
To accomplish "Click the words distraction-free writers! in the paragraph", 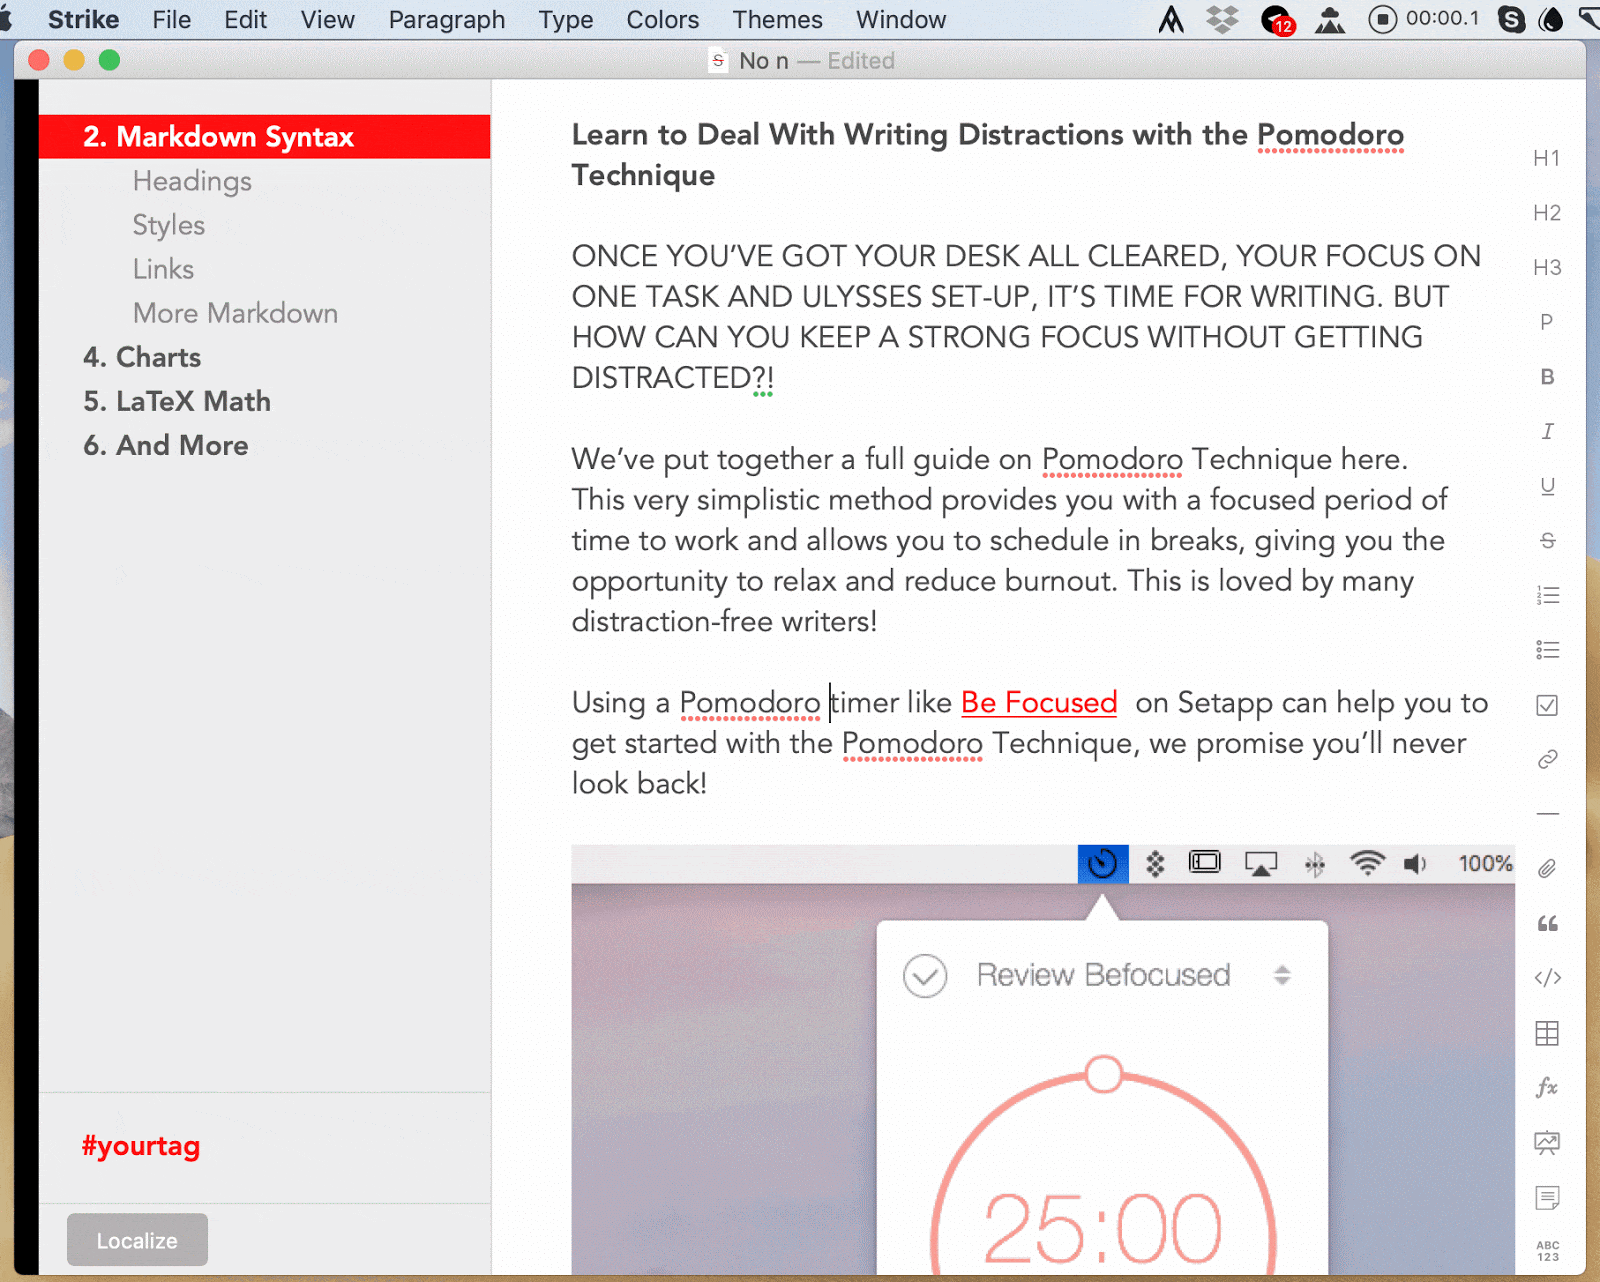I will coord(724,621).
